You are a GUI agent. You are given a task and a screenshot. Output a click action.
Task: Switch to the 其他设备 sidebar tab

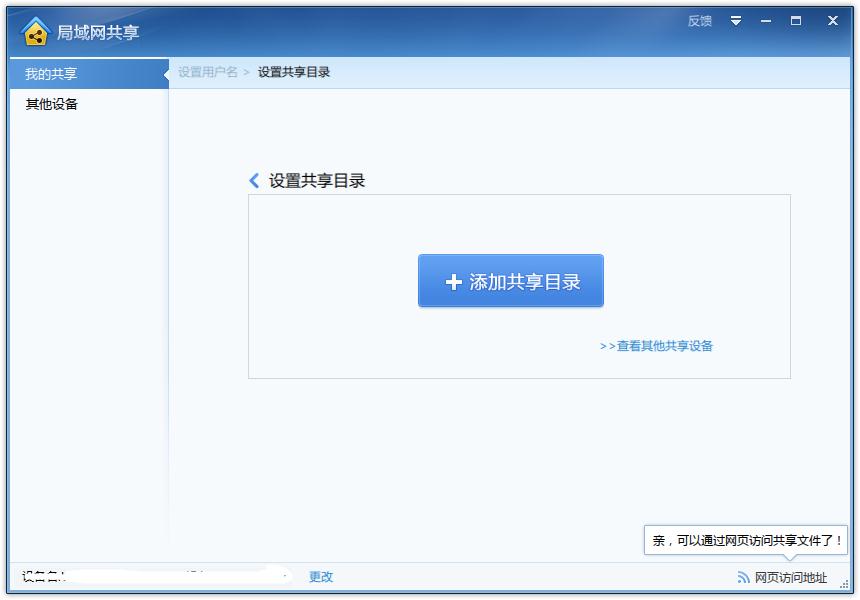click(x=52, y=104)
